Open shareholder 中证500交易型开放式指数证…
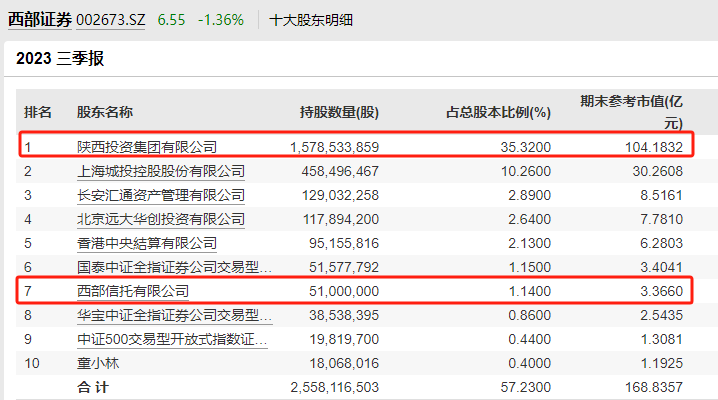718x400 pixels. (x=172, y=339)
